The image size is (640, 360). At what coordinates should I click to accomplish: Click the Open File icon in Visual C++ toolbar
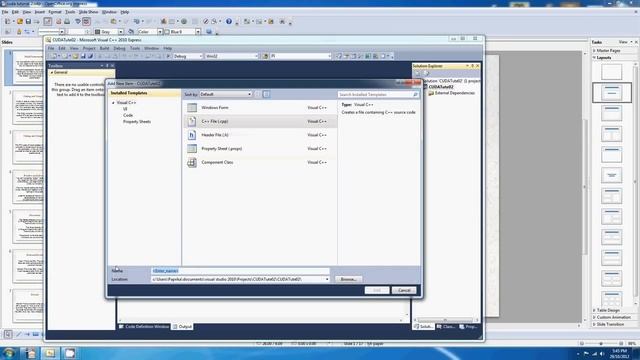coord(76,56)
